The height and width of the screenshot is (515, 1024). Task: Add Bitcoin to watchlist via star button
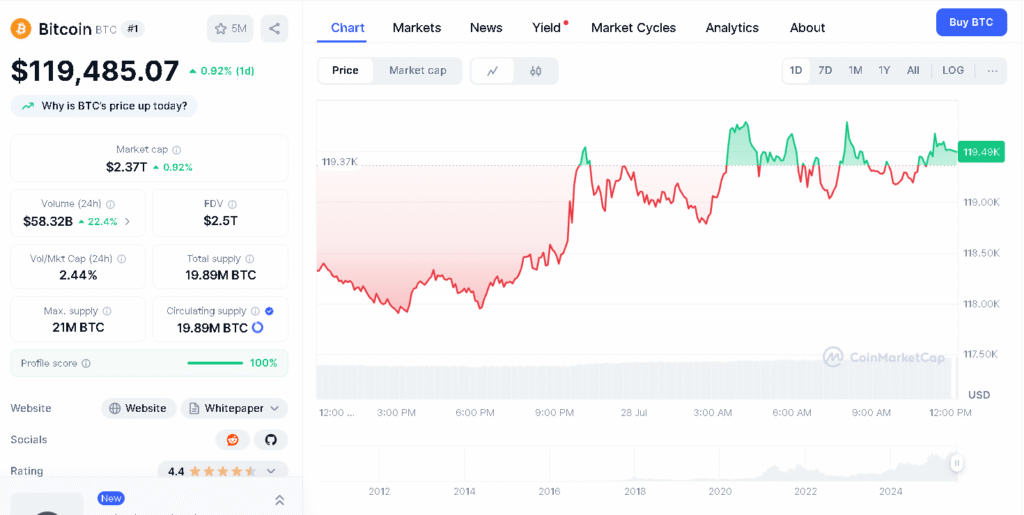click(231, 29)
